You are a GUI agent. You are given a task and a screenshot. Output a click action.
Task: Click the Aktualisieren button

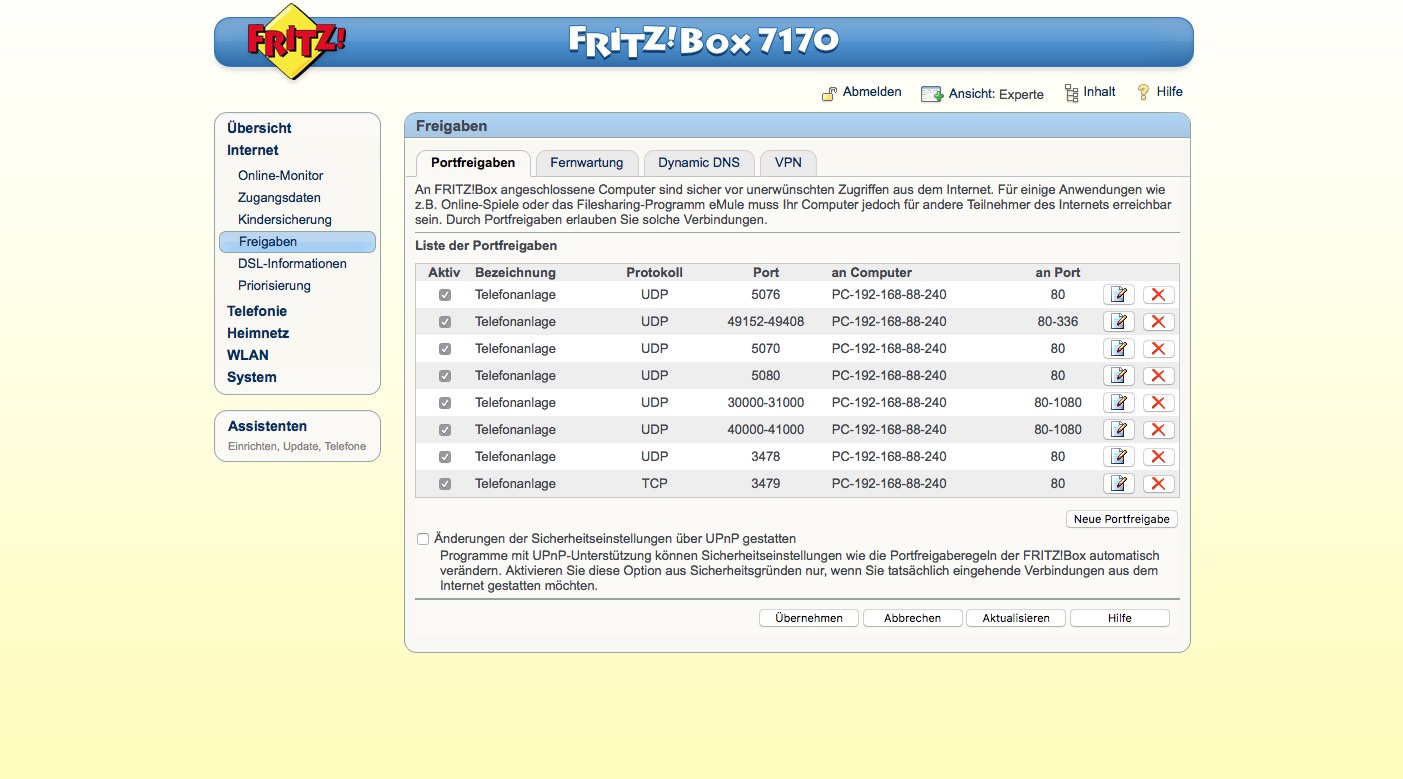(x=1016, y=618)
